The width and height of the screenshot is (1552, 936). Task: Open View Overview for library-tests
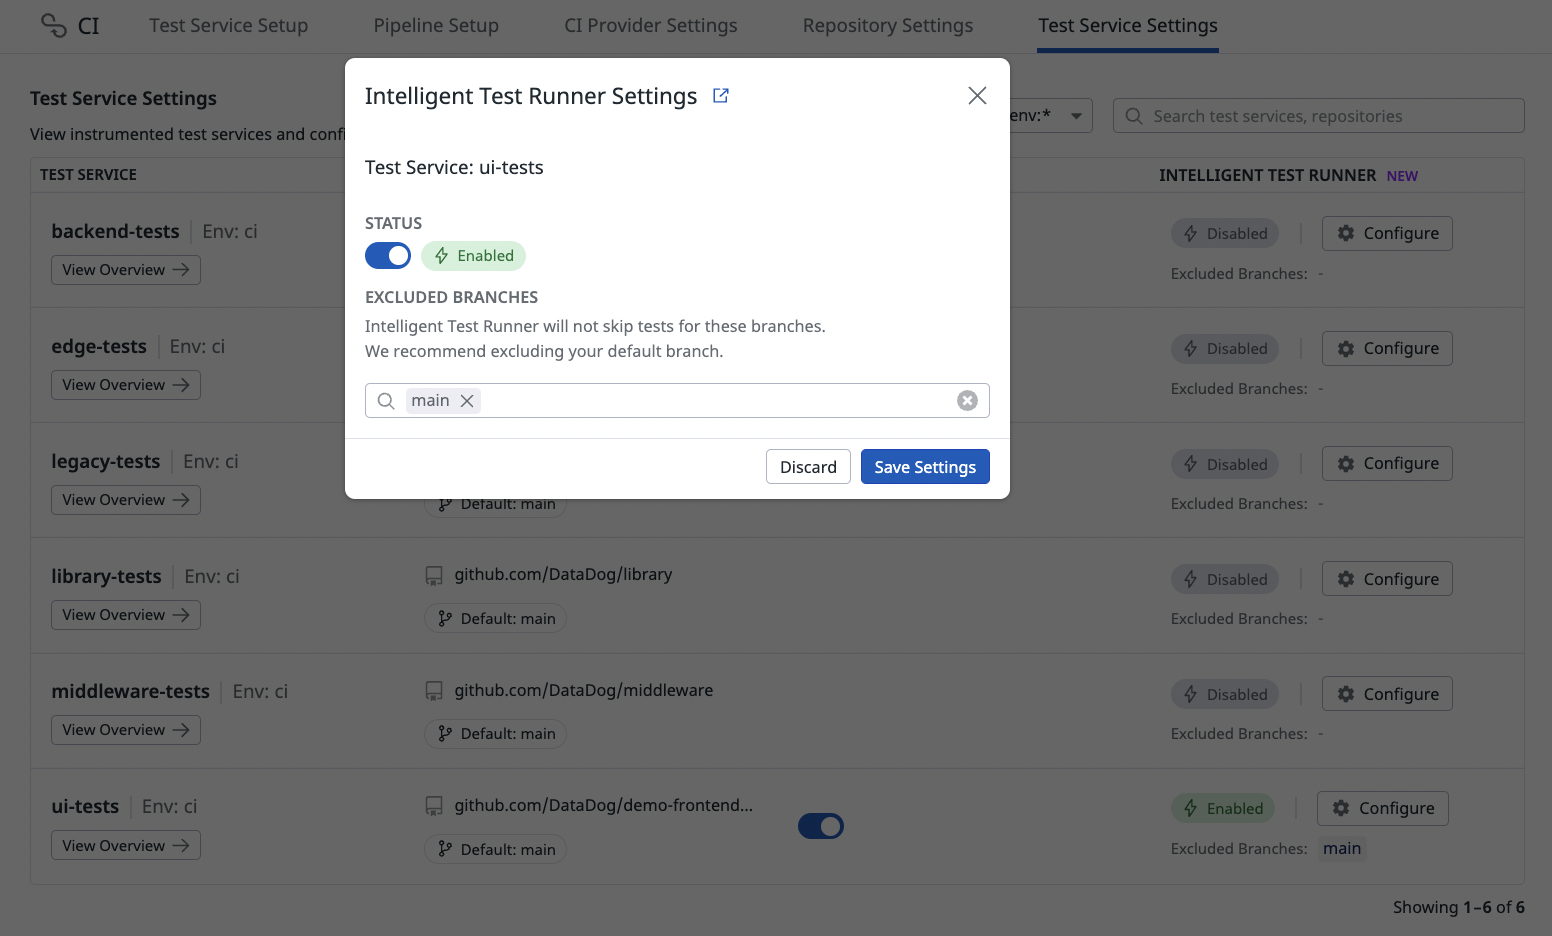point(126,615)
